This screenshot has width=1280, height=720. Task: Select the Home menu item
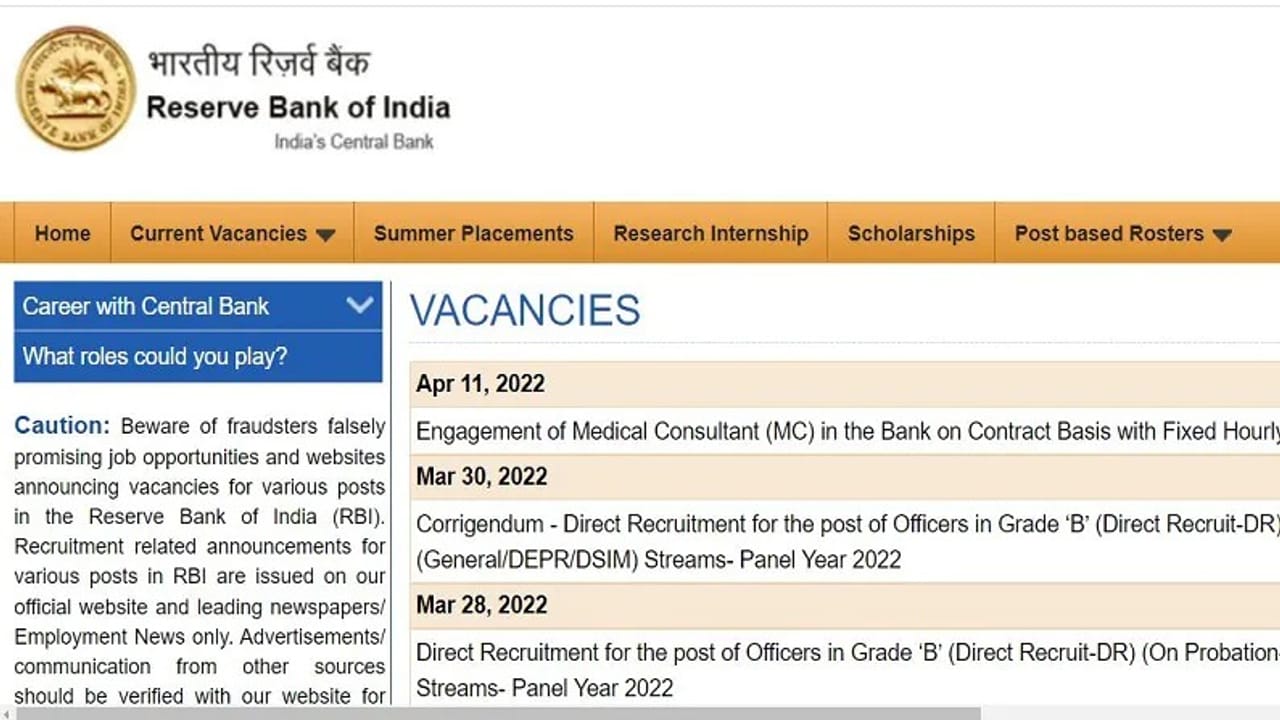[x=62, y=233]
